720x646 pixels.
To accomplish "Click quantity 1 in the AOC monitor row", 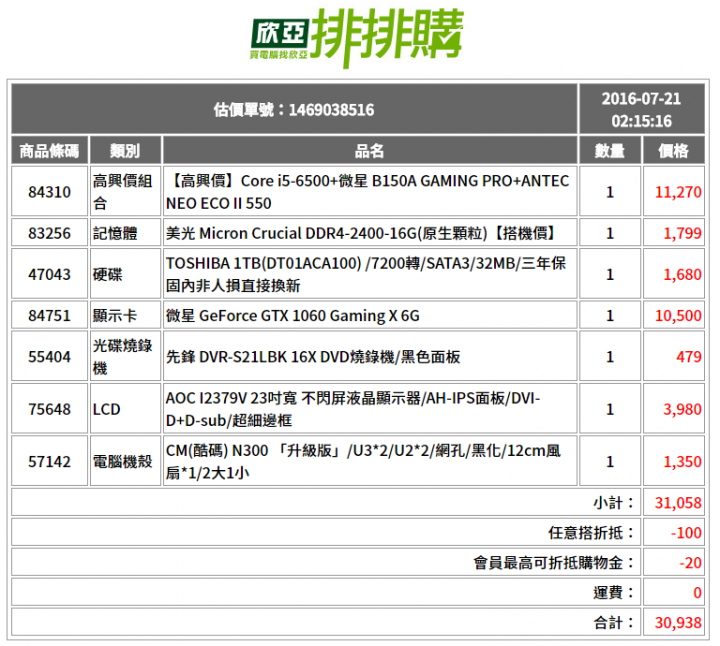I will [x=609, y=409].
